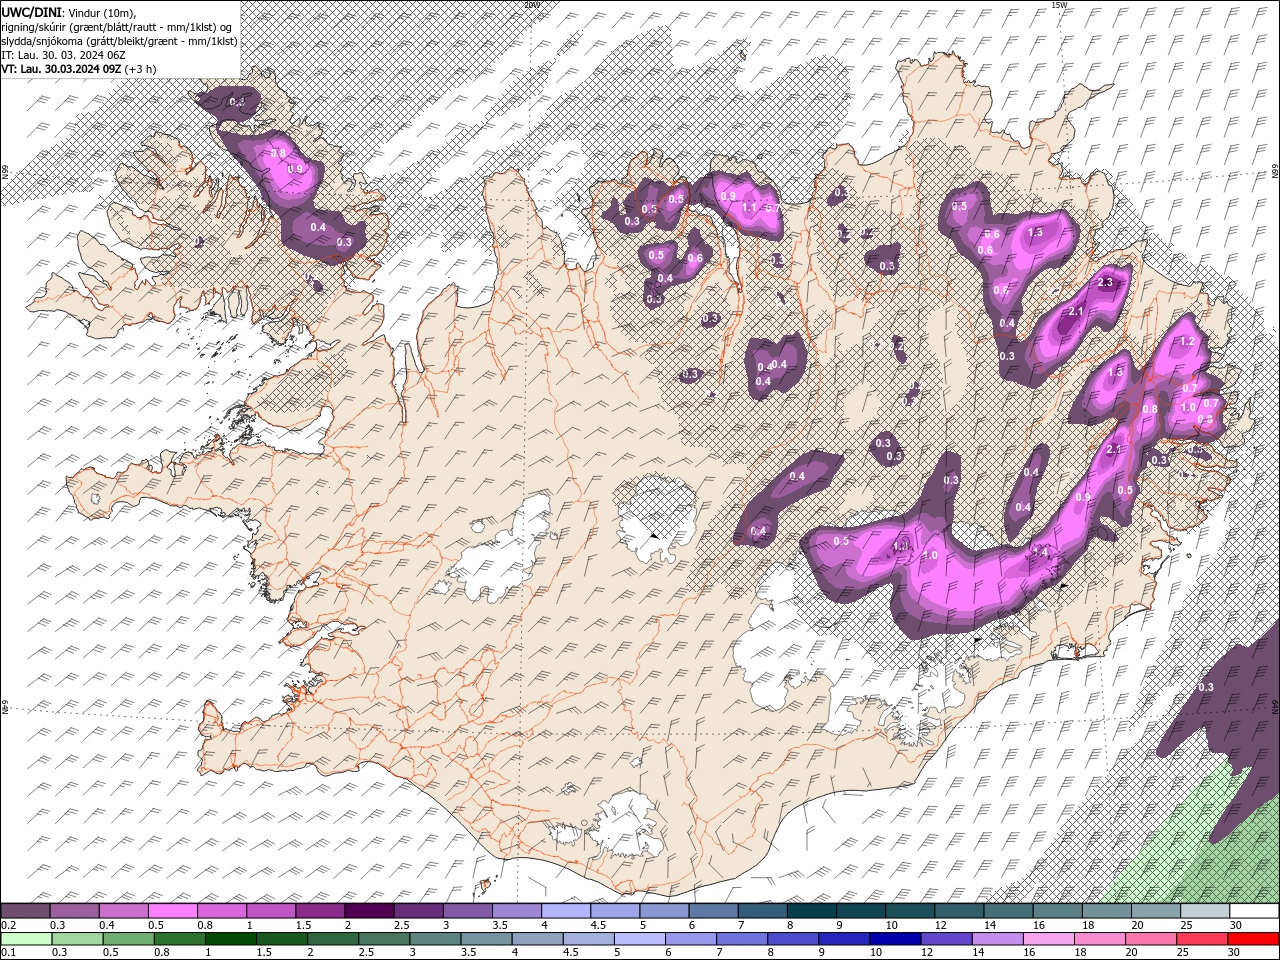Click the "UWC/DINI: Vindur (10m)" title line
Image resolution: width=1280 pixels, height=960 pixels.
68,12
